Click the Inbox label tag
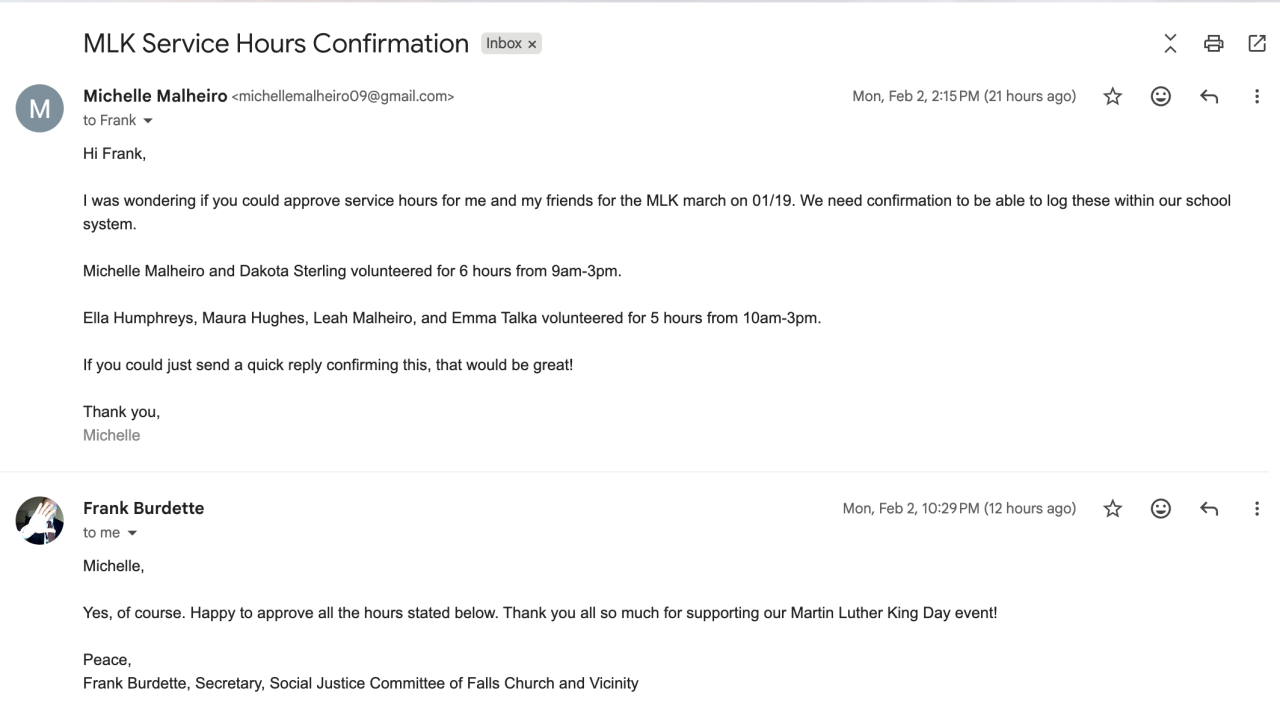1280x715 pixels. click(x=504, y=44)
